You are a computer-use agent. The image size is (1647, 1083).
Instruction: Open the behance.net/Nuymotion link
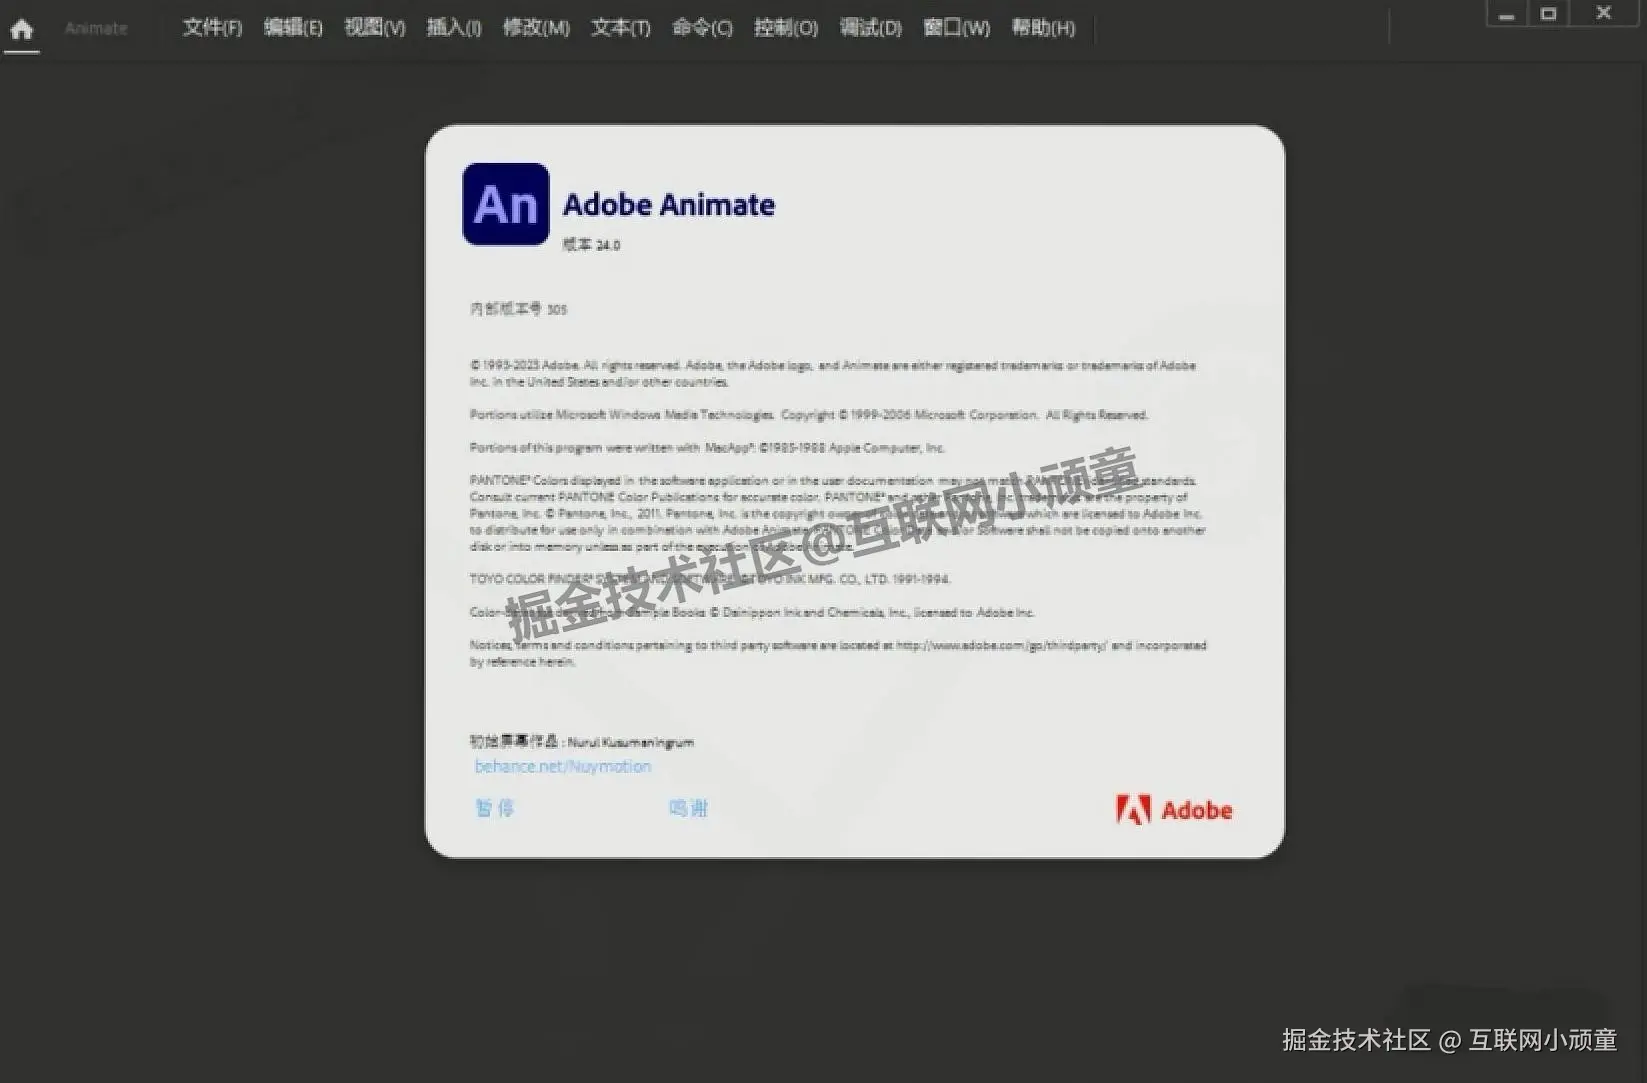(562, 766)
